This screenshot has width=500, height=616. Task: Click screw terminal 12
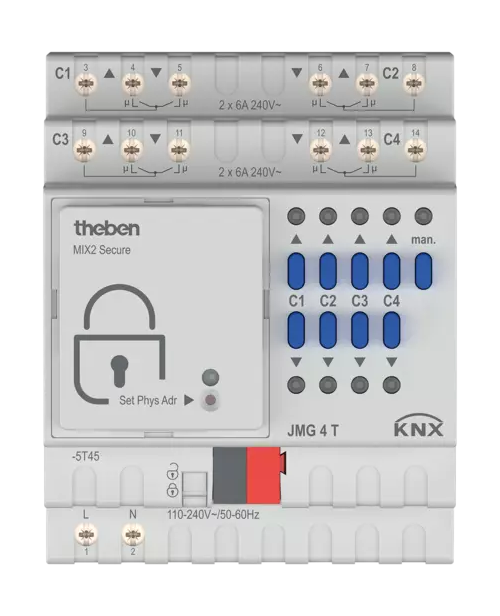pyautogui.click(x=321, y=149)
